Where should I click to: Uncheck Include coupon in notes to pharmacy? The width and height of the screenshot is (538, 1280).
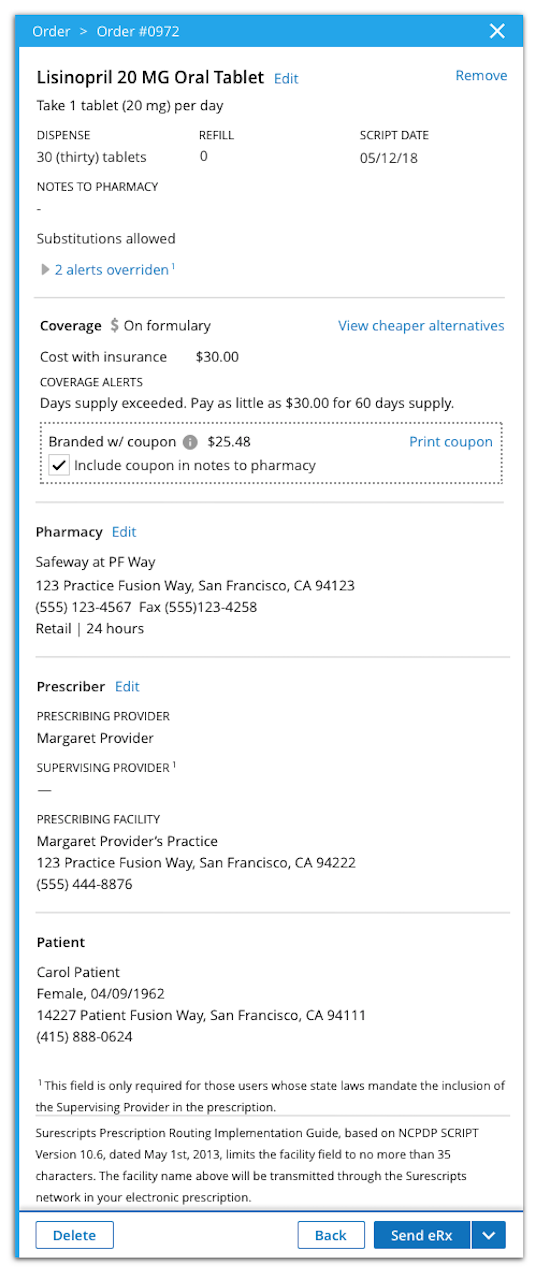click(x=59, y=465)
